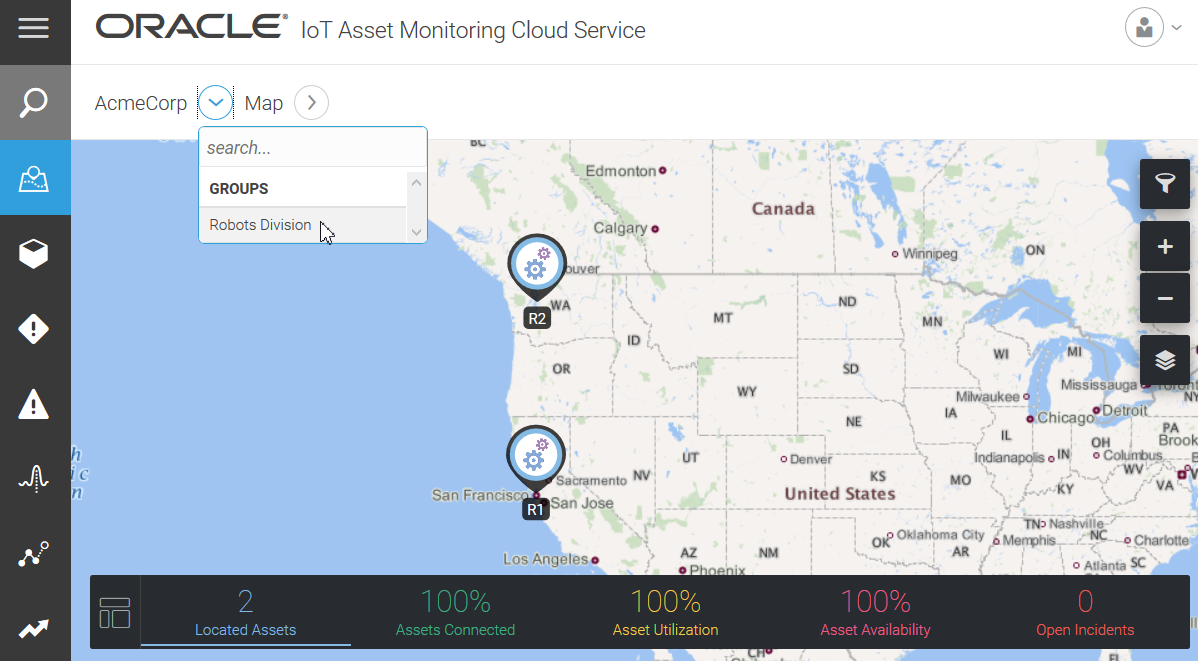The width and height of the screenshot is (1198, 661).
Task: Click the groups list scroll-down arrow
Action: coord(416,232)
